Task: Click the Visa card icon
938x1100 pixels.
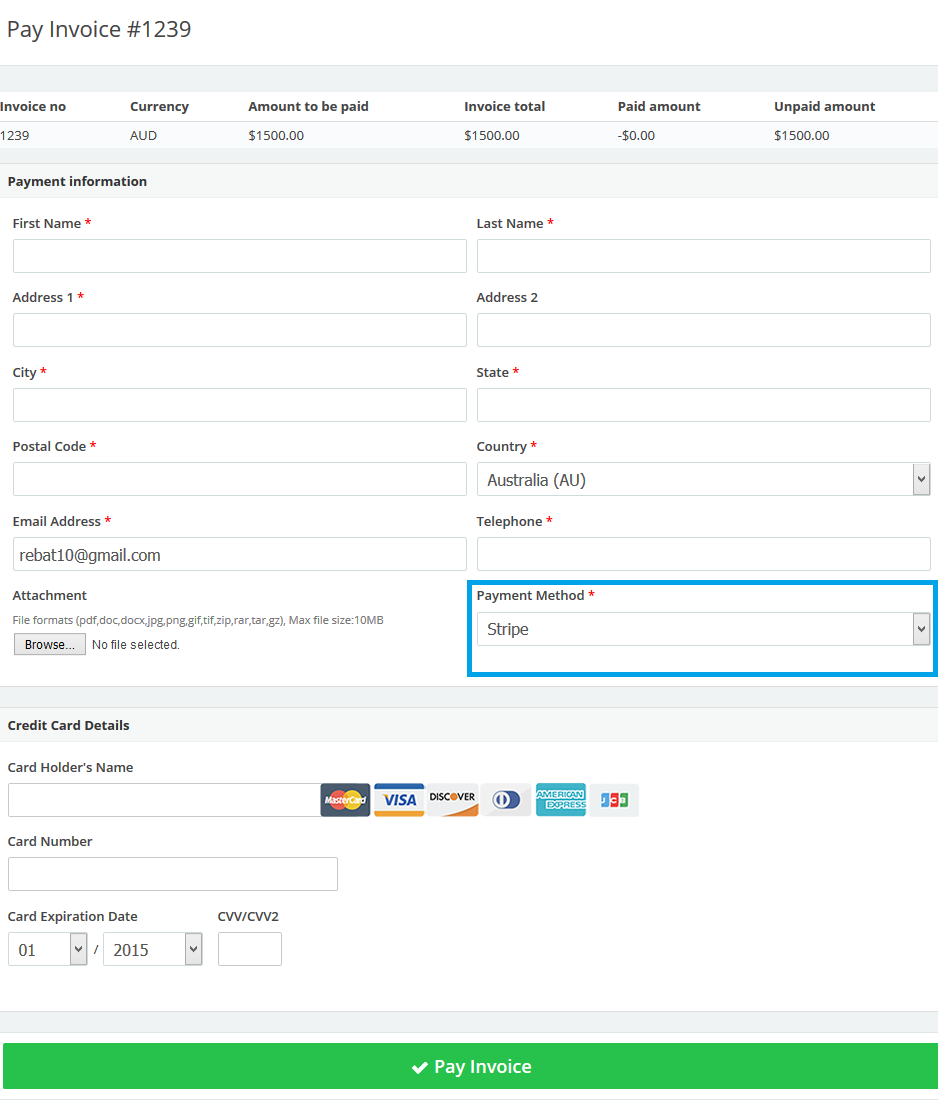Action: coord(399,800)
